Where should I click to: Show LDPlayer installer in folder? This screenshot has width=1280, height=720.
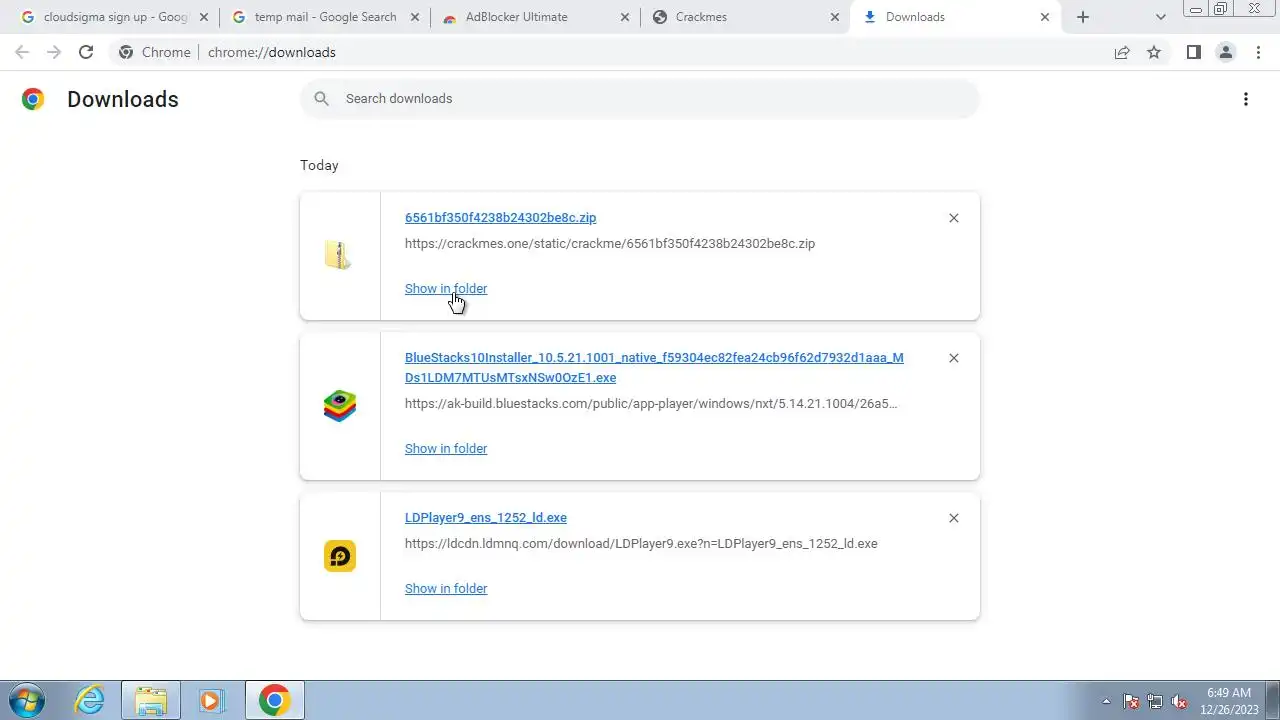click(446, 589)
